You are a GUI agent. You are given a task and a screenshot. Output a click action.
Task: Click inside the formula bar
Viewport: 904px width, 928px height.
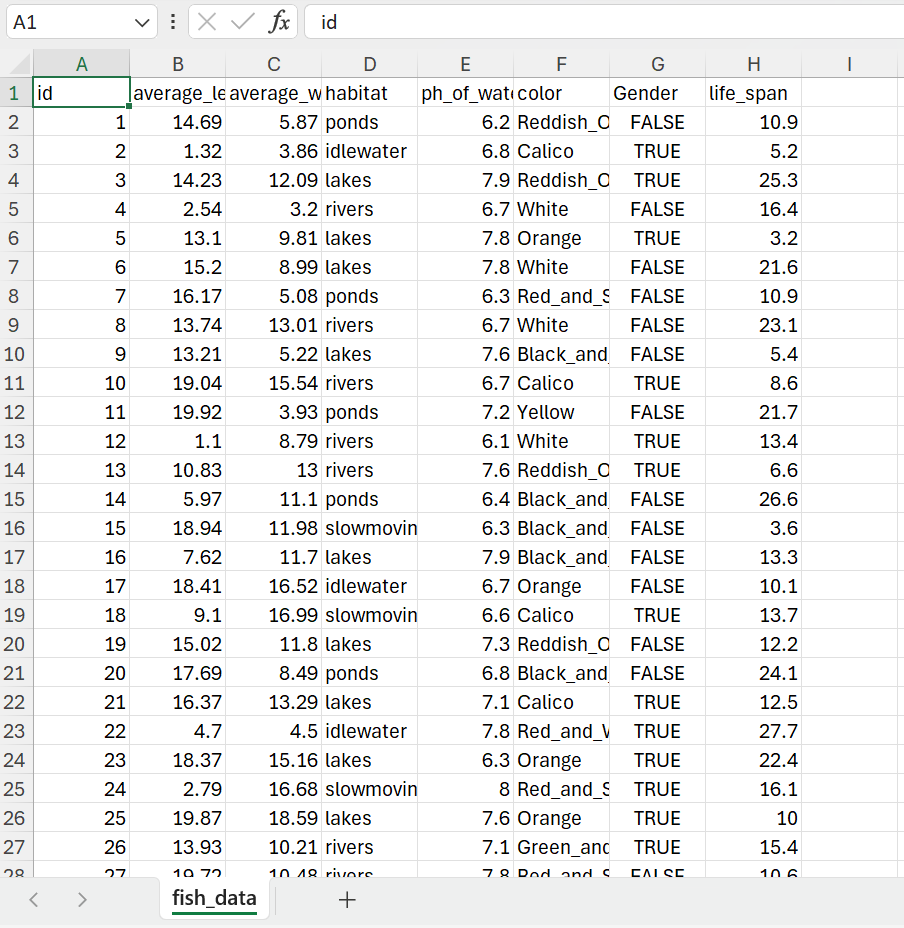[x=500, y=22]
